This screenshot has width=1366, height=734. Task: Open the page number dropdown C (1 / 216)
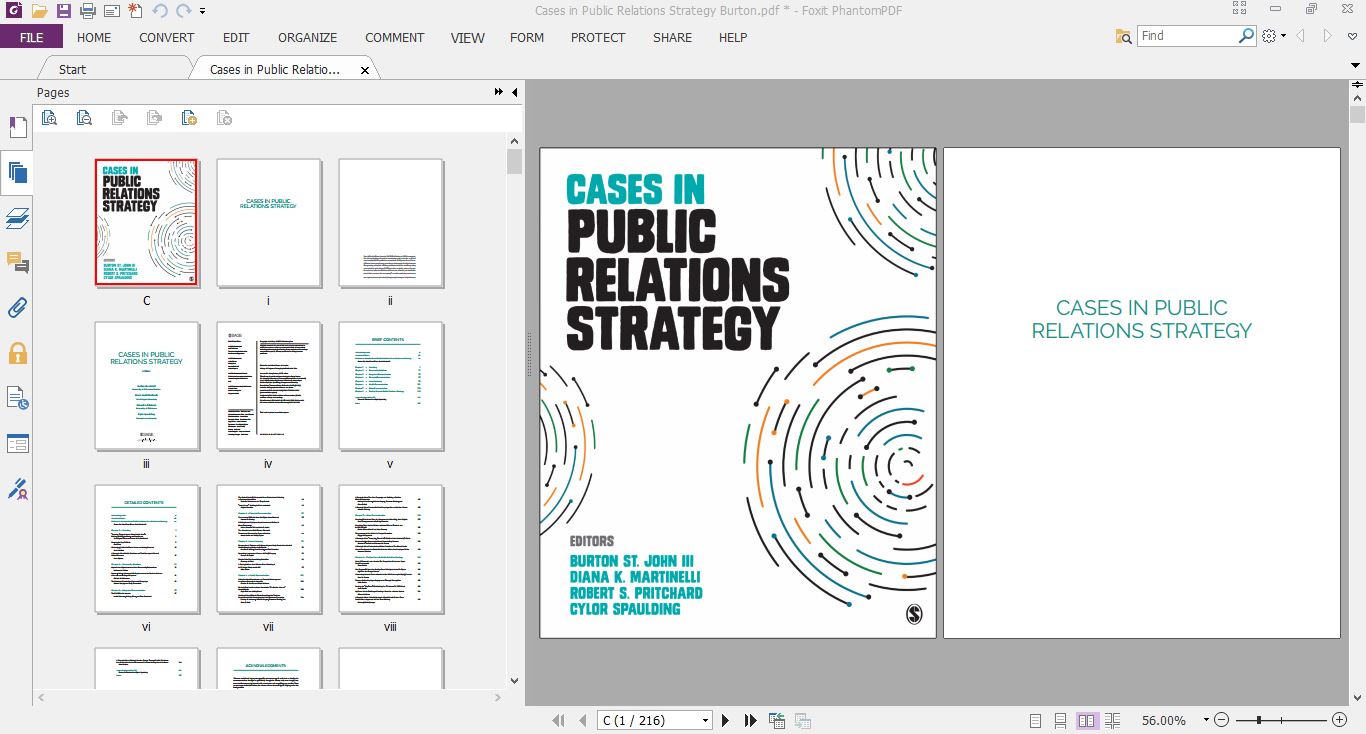click(706, 720)
